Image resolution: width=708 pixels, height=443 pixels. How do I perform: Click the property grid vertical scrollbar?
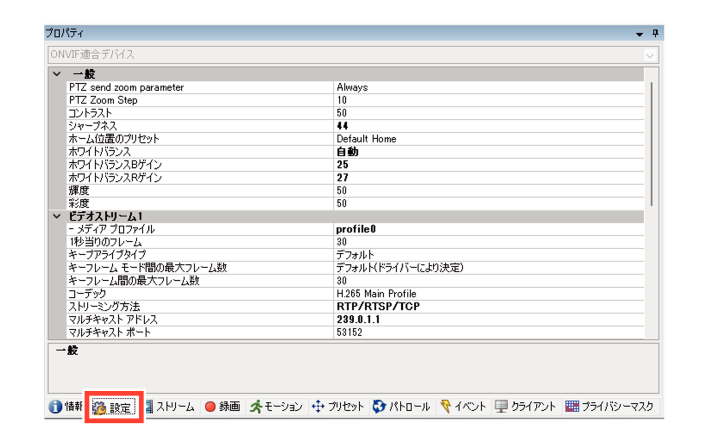tap(652, 144)
